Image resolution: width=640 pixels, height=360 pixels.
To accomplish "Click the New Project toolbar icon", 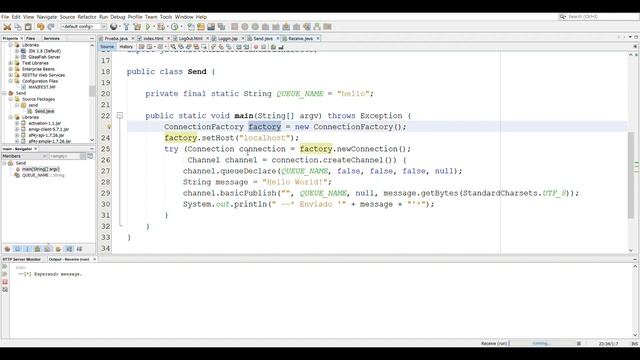I will pos(201,27).
